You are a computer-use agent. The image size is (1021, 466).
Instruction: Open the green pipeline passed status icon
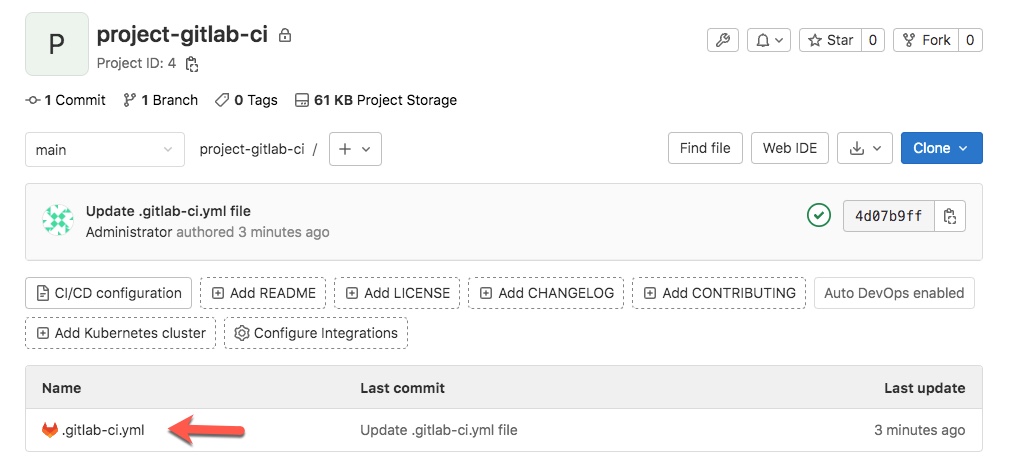point(818,215)
